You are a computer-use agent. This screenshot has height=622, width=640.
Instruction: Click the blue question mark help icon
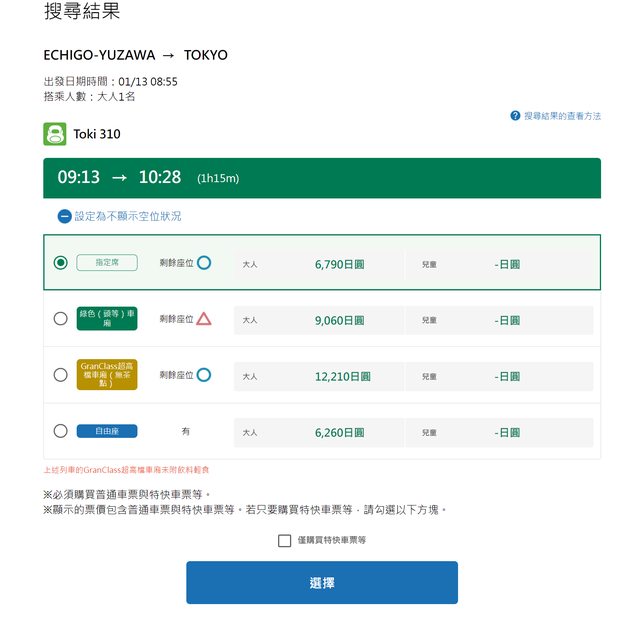tap(515, 116)
